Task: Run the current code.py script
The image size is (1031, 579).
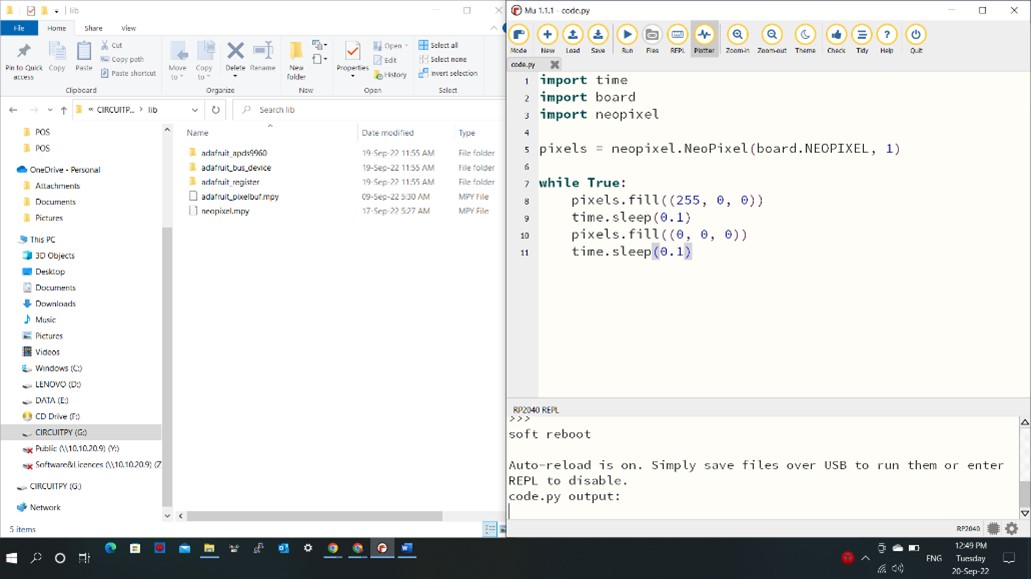Action: pyautogui.click(x=627, y=36)
